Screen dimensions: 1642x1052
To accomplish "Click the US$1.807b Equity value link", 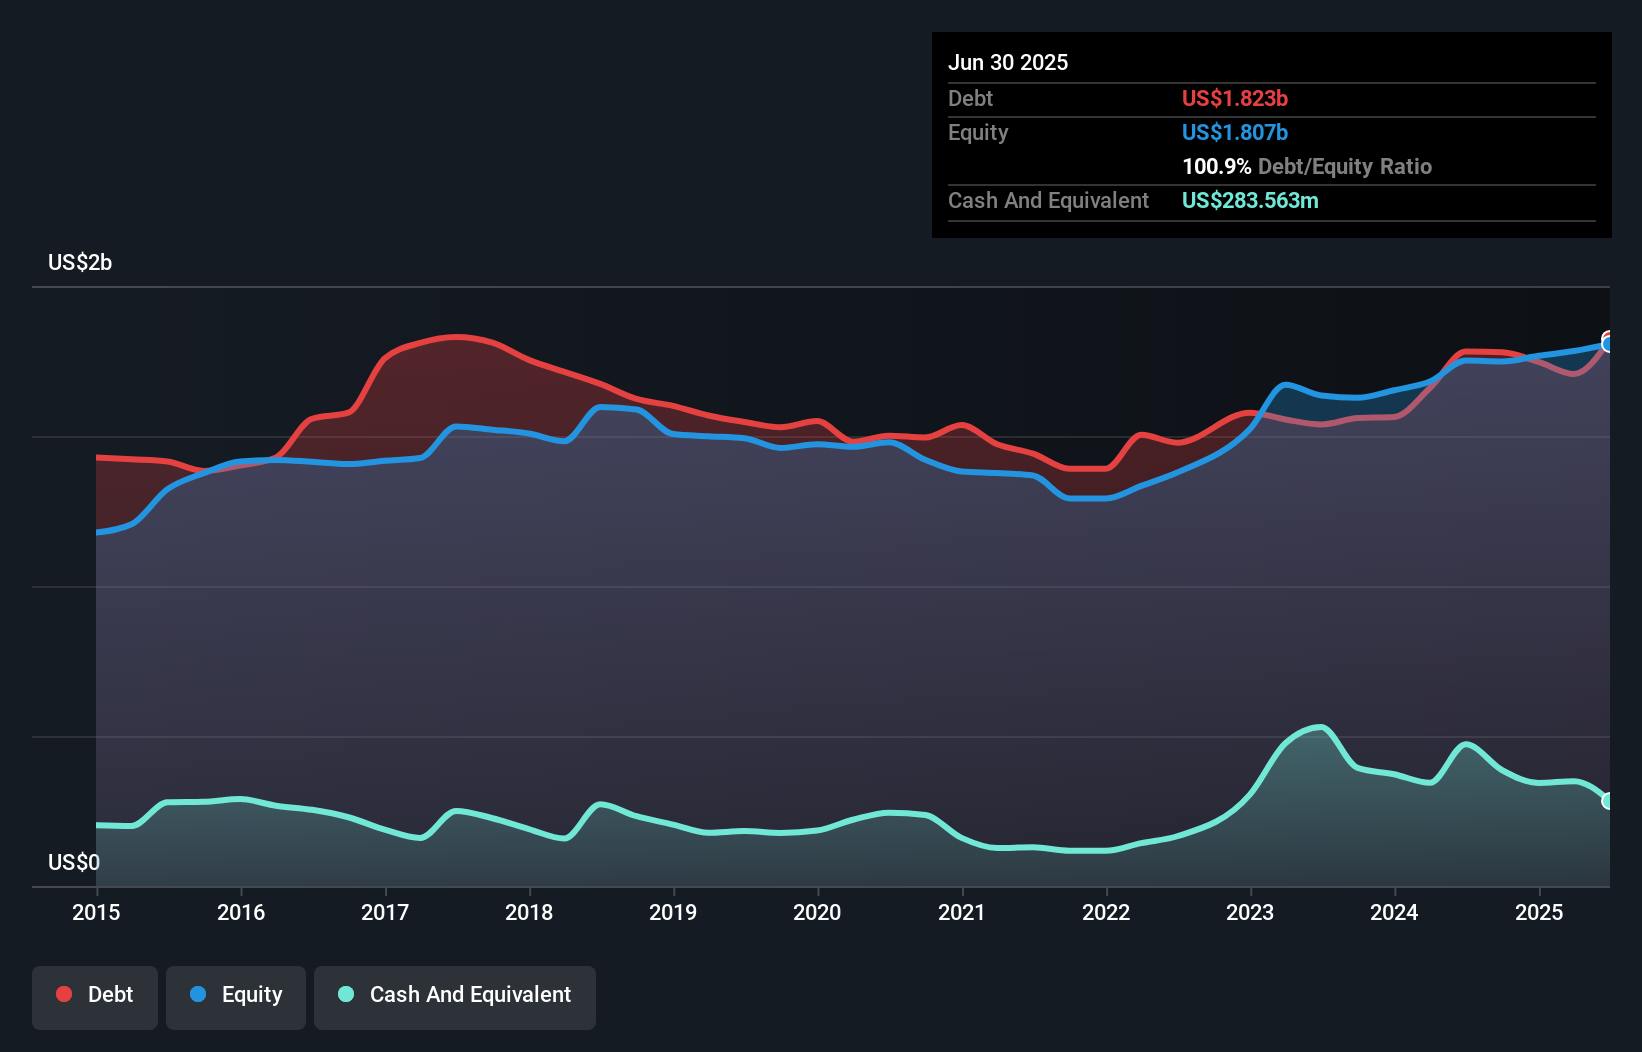I will pos(1235,132).
